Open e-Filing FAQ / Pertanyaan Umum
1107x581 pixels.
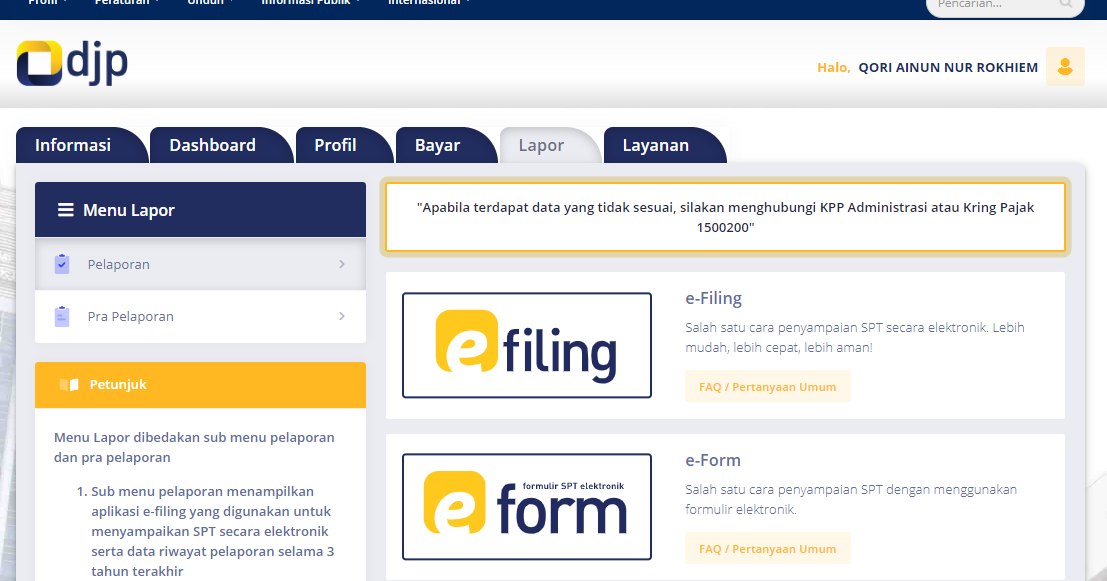(767, 387)
